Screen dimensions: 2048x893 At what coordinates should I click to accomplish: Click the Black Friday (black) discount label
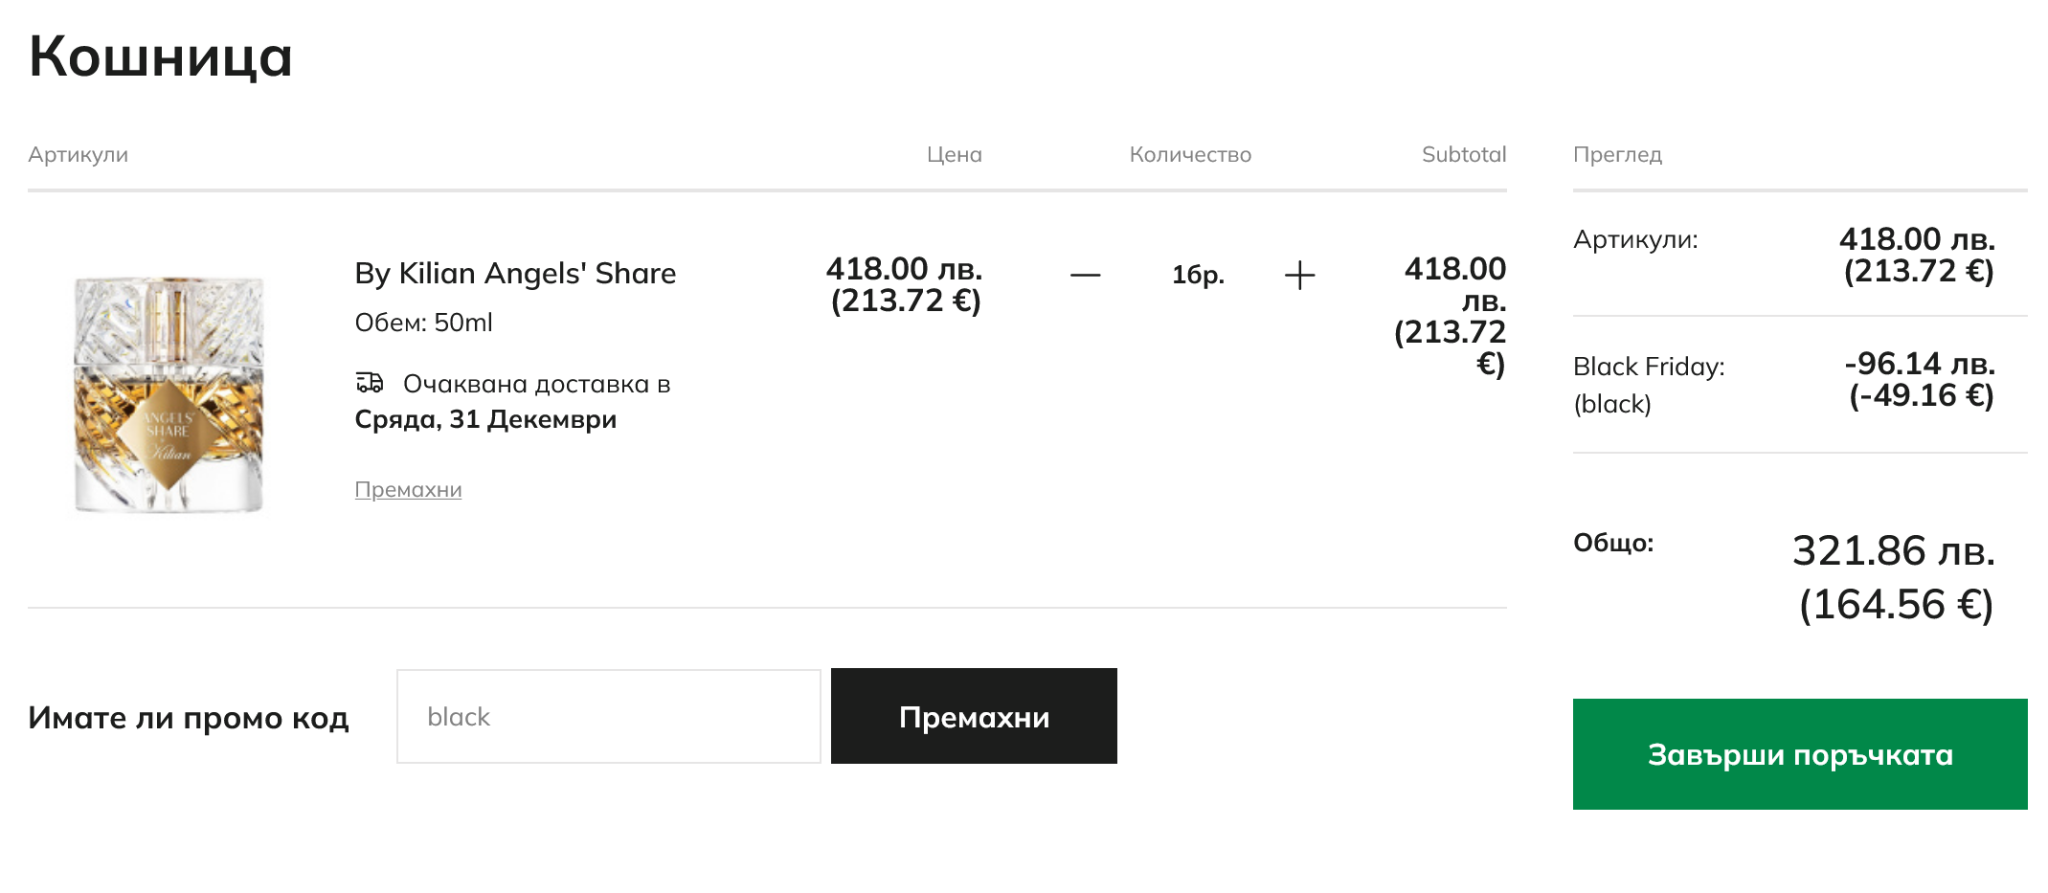[1648, 384]
